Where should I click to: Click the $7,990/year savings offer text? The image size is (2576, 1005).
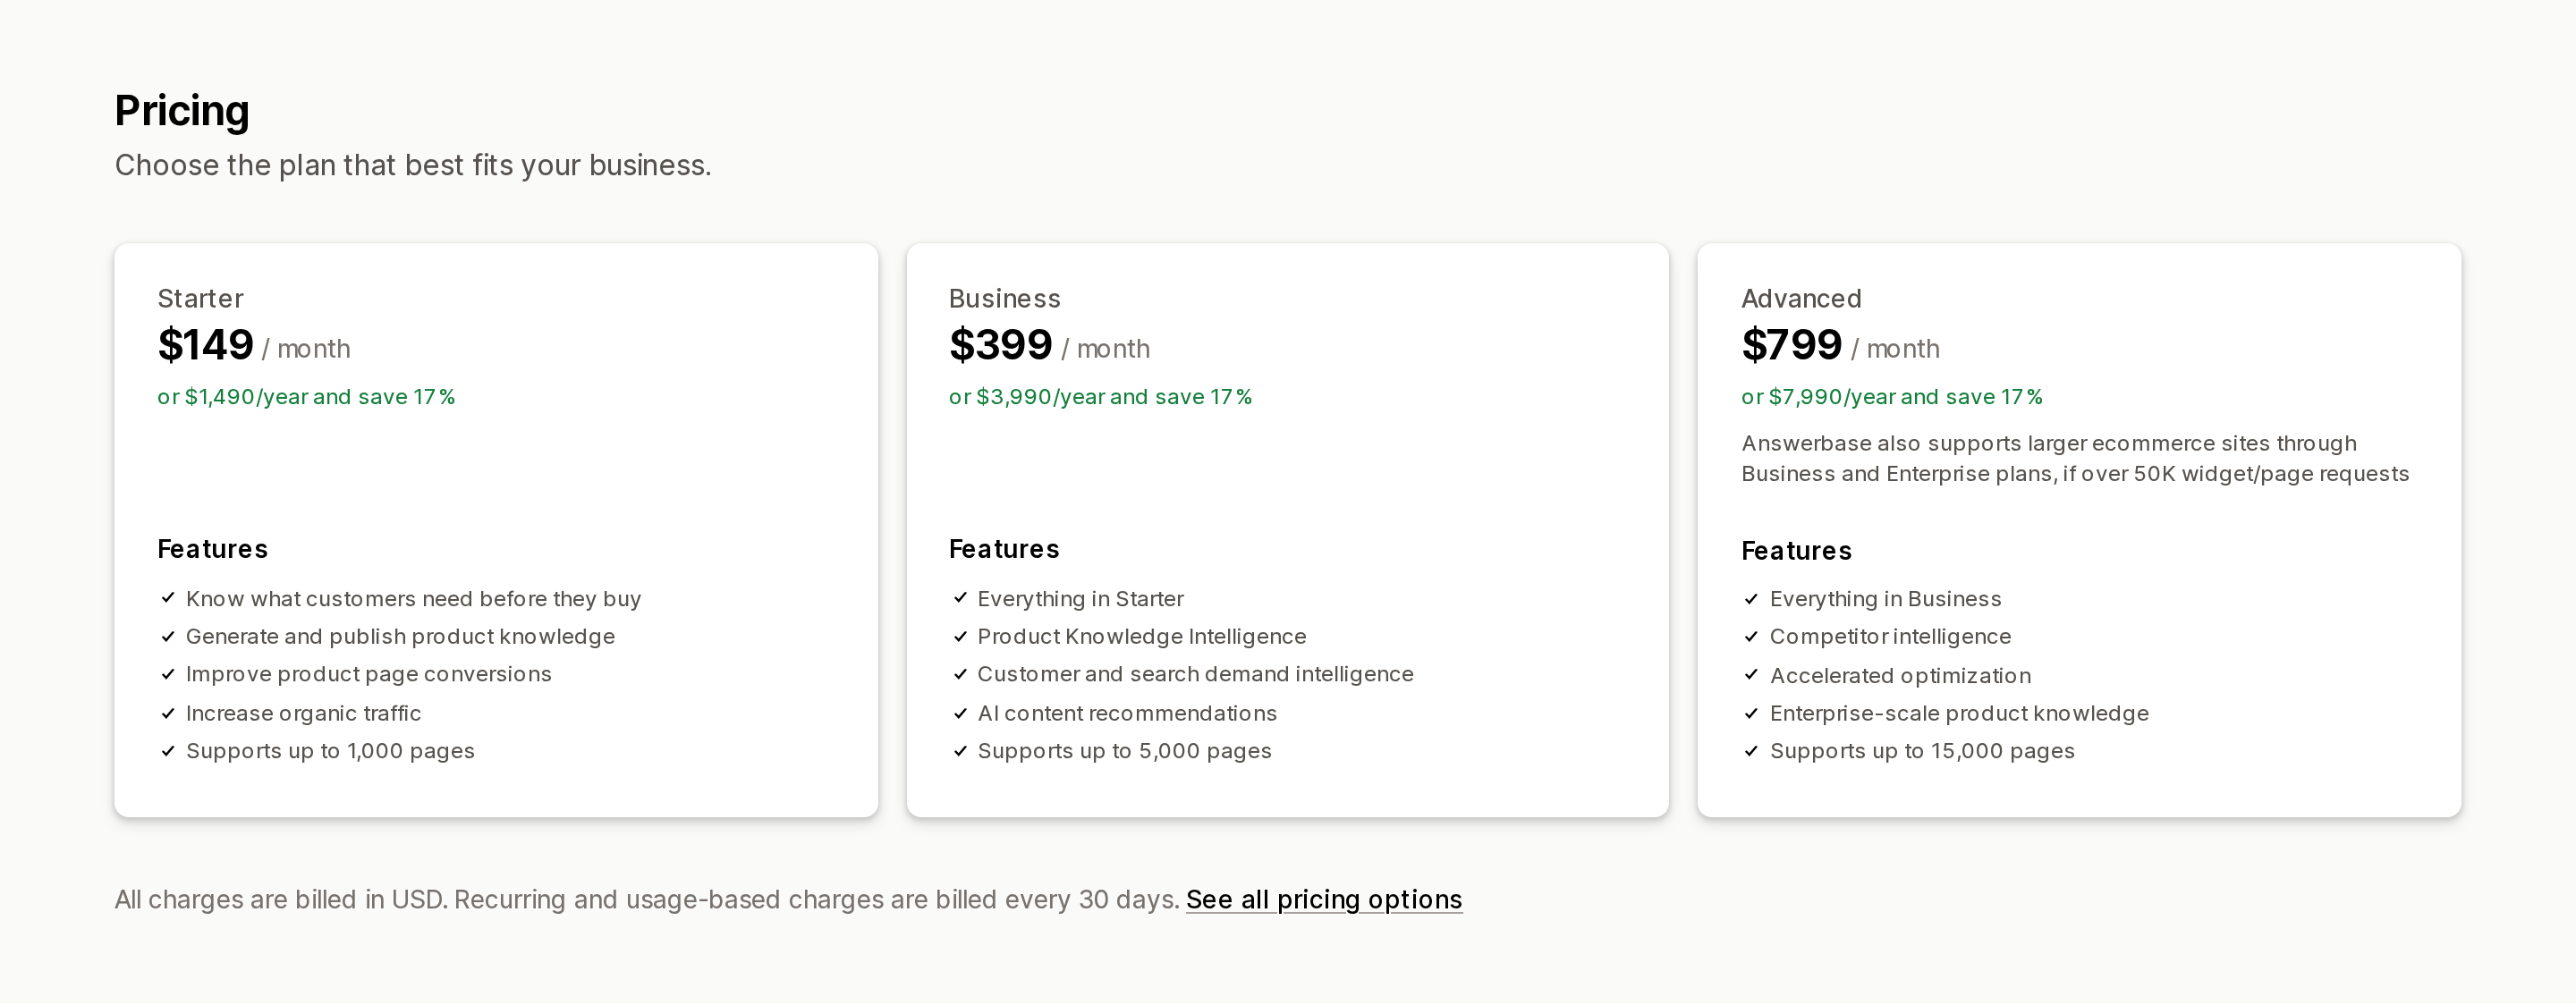(x=1892, y=397)
